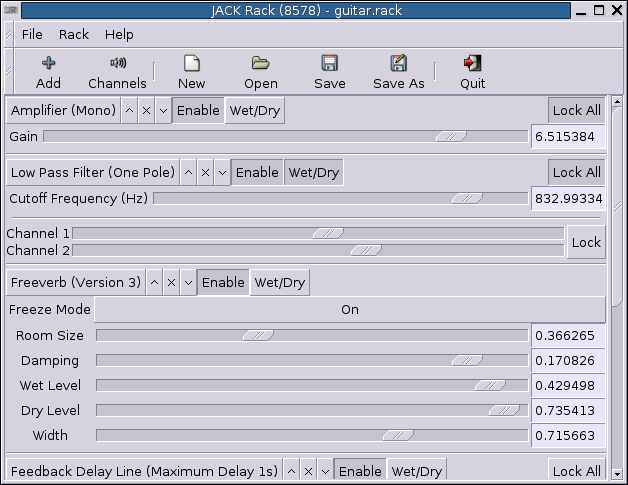Open the Channels settings icon
Screen dimensions: 628x485
tap(117, 64)
